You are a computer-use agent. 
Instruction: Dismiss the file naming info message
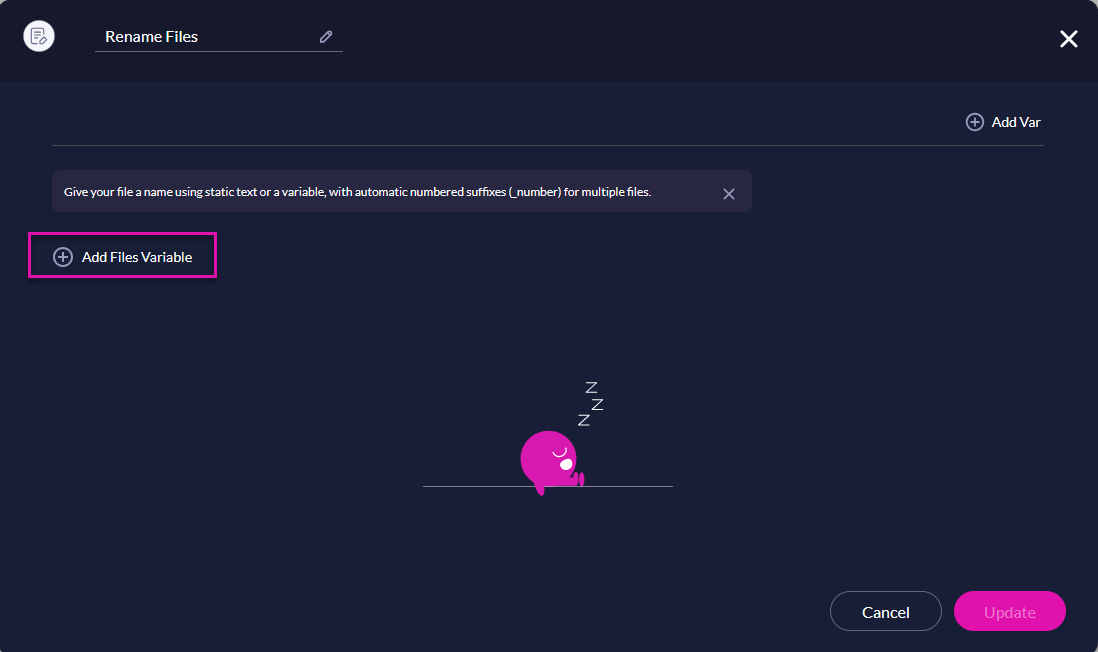point(729,193)
